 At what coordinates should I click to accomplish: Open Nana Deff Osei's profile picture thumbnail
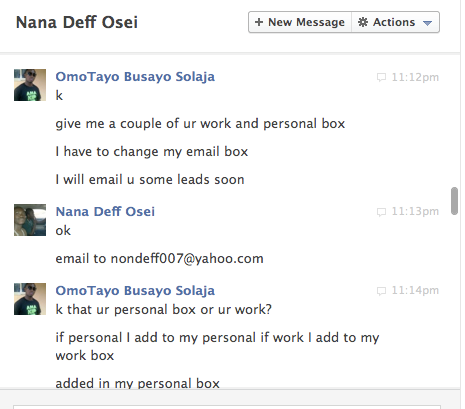pos(30,220)
